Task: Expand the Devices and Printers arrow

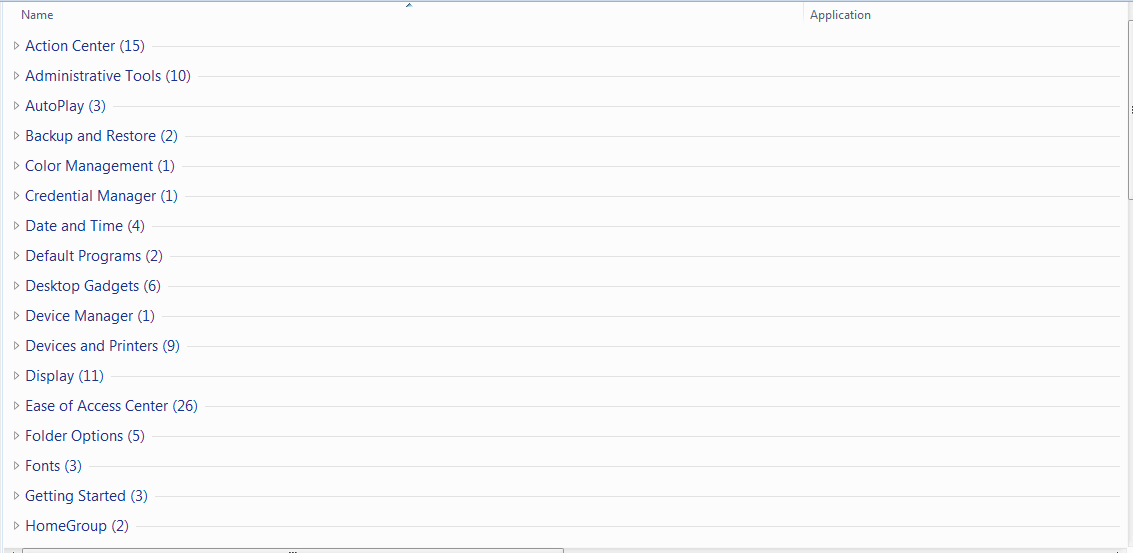Action: click(16, 346)
